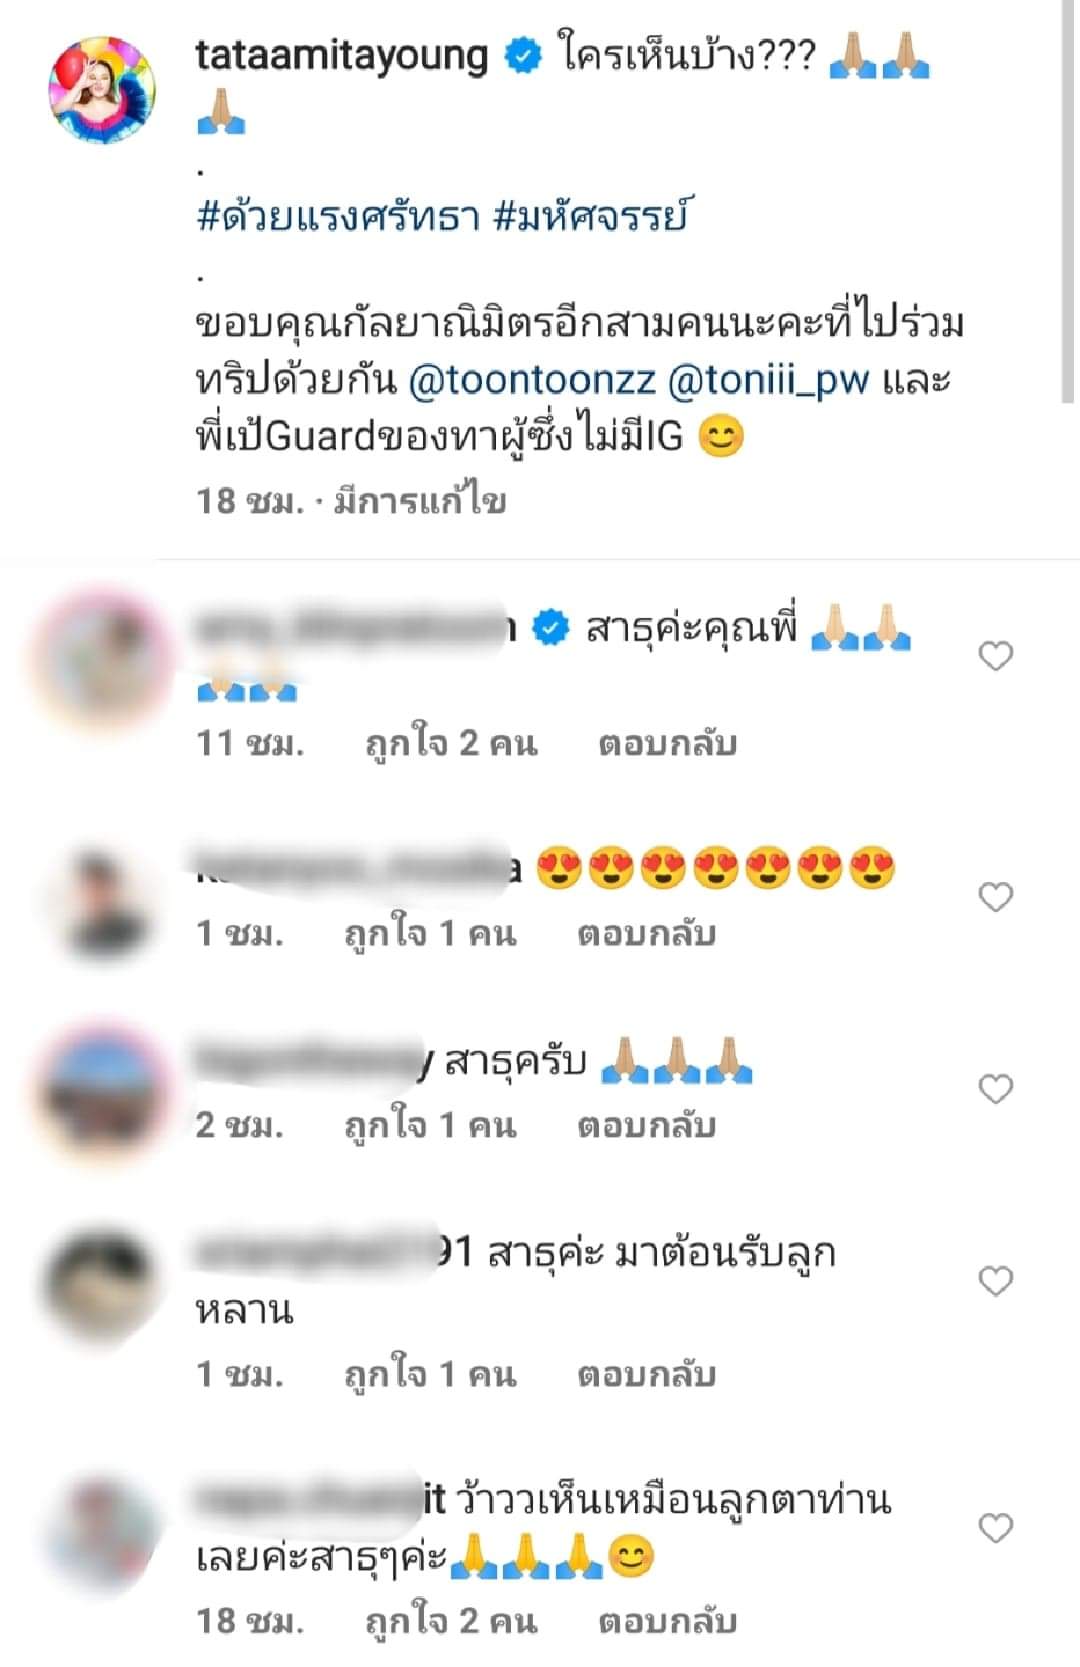
Task: View likes ถูกใจ 1 คน on สาธุครับ comment
Action: 430,1126
